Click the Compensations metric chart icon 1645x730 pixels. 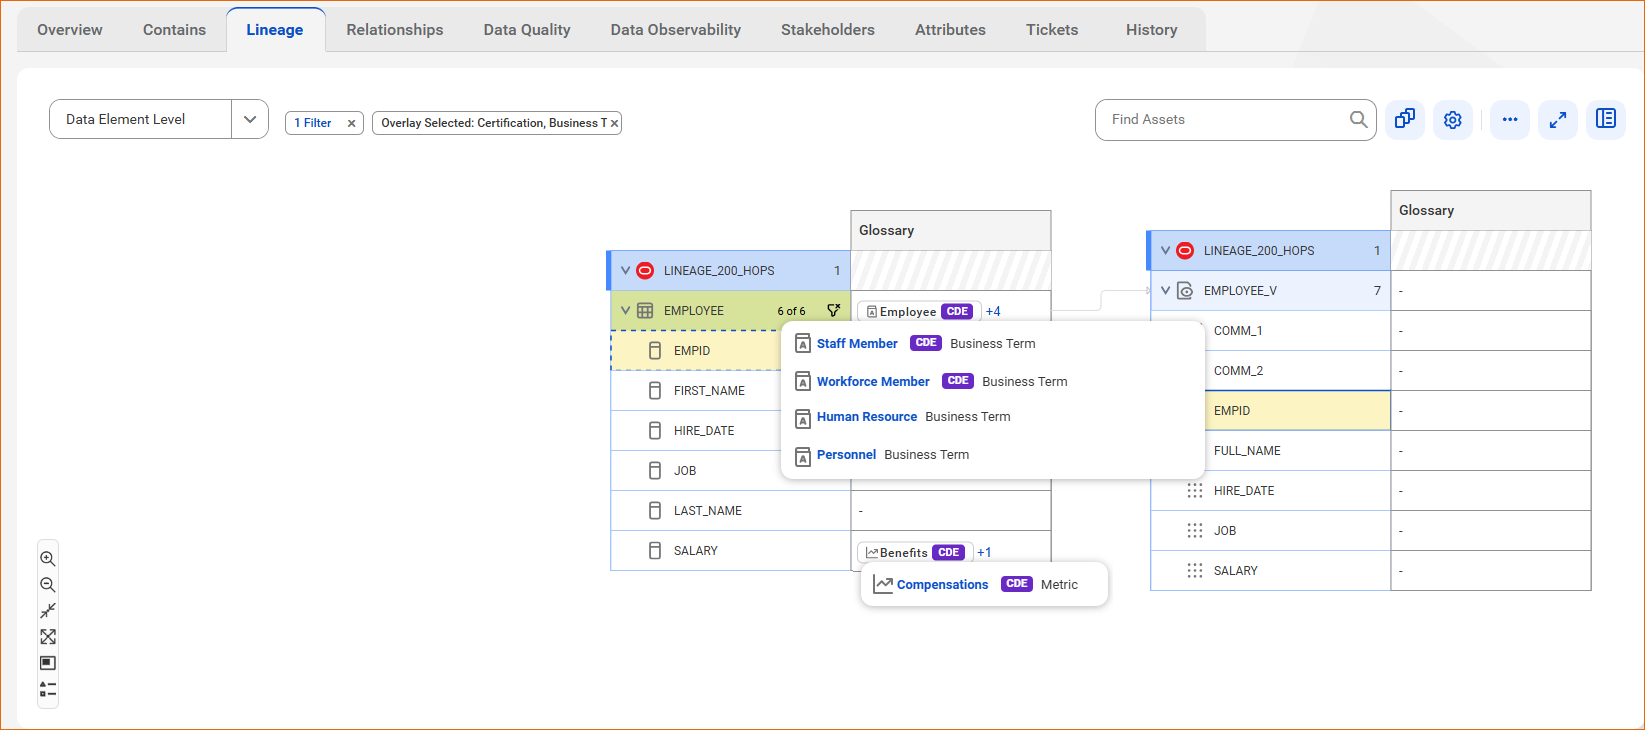point(883,585)
